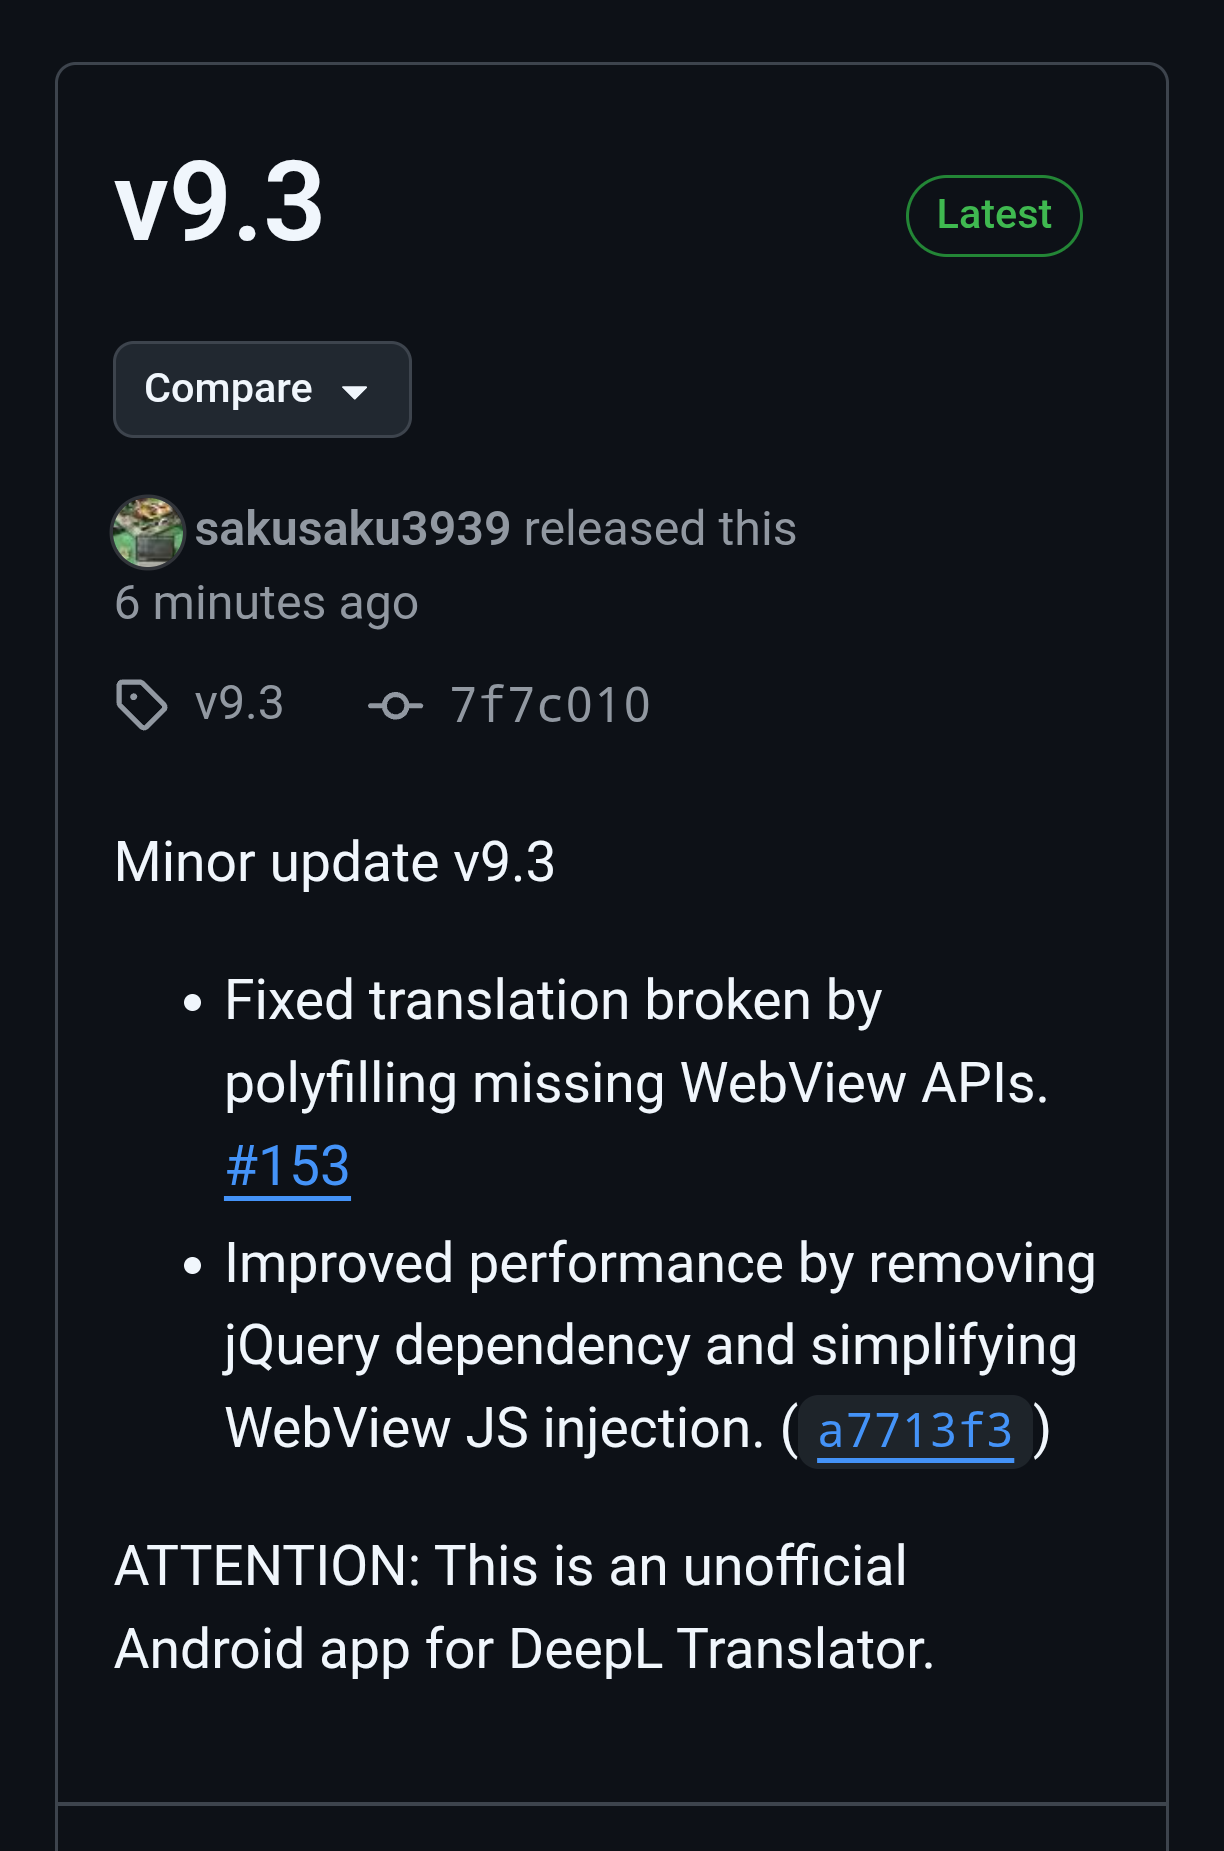Open the a7713f3 commit link
The height and width of the screenshot is (1851, 1224).
915,1431
